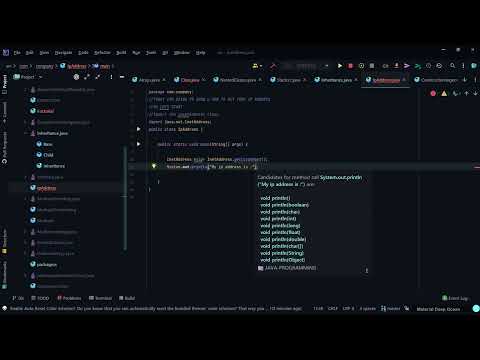Click the run gutter arrow beside main method
The image size is (480, 360).
(x=139, y=144)
